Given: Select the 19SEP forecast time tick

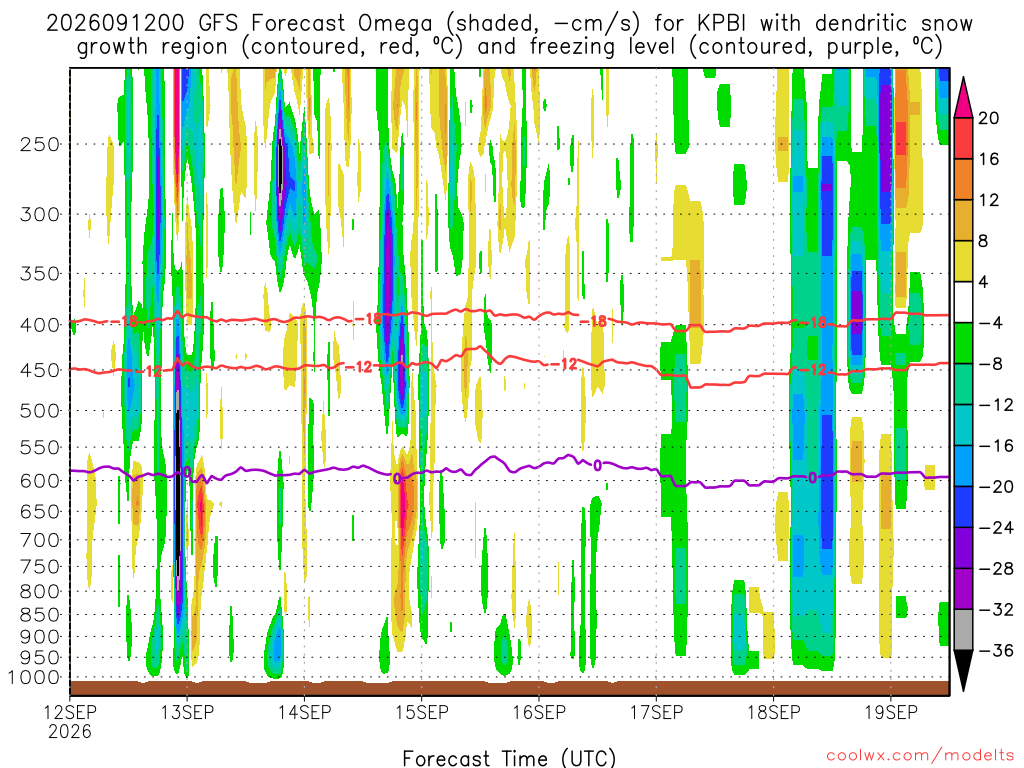Looking at the screenshot, I should click(x=891, y=711).
